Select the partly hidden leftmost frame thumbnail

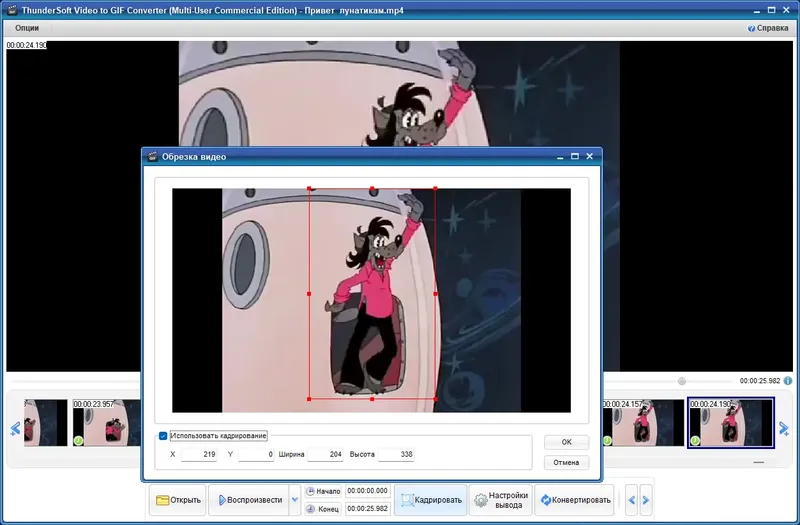click(45, 423)
